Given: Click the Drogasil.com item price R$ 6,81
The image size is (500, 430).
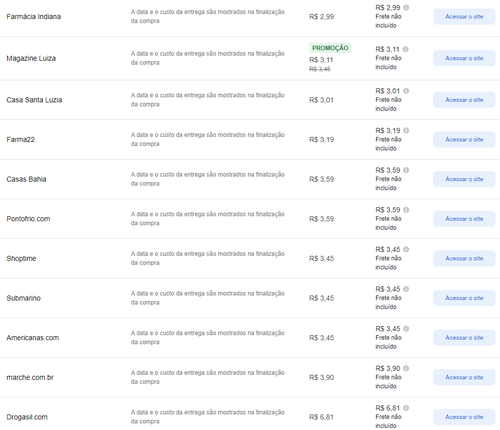Looking at the screenshot, I should coord(321,417).
